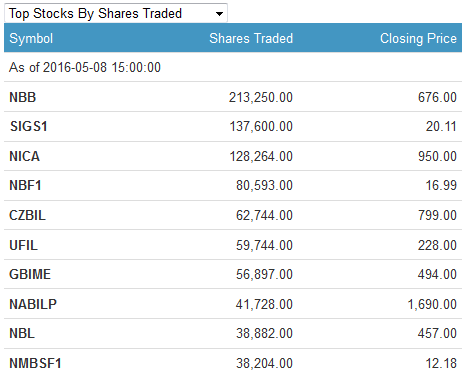Select the NBL stock symbol
The image size is (474, 374).
(x=22, y=333)
